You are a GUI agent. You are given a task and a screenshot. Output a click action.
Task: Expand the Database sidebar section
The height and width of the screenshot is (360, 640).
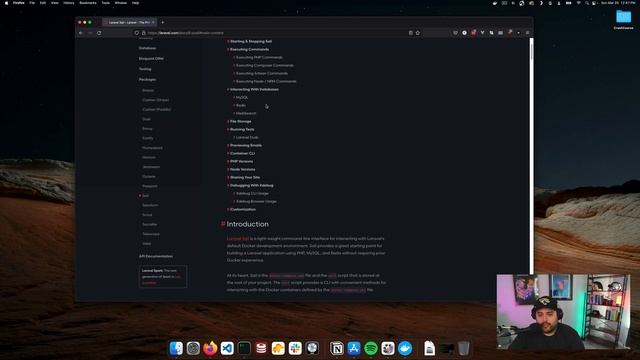tap(147, 48)
